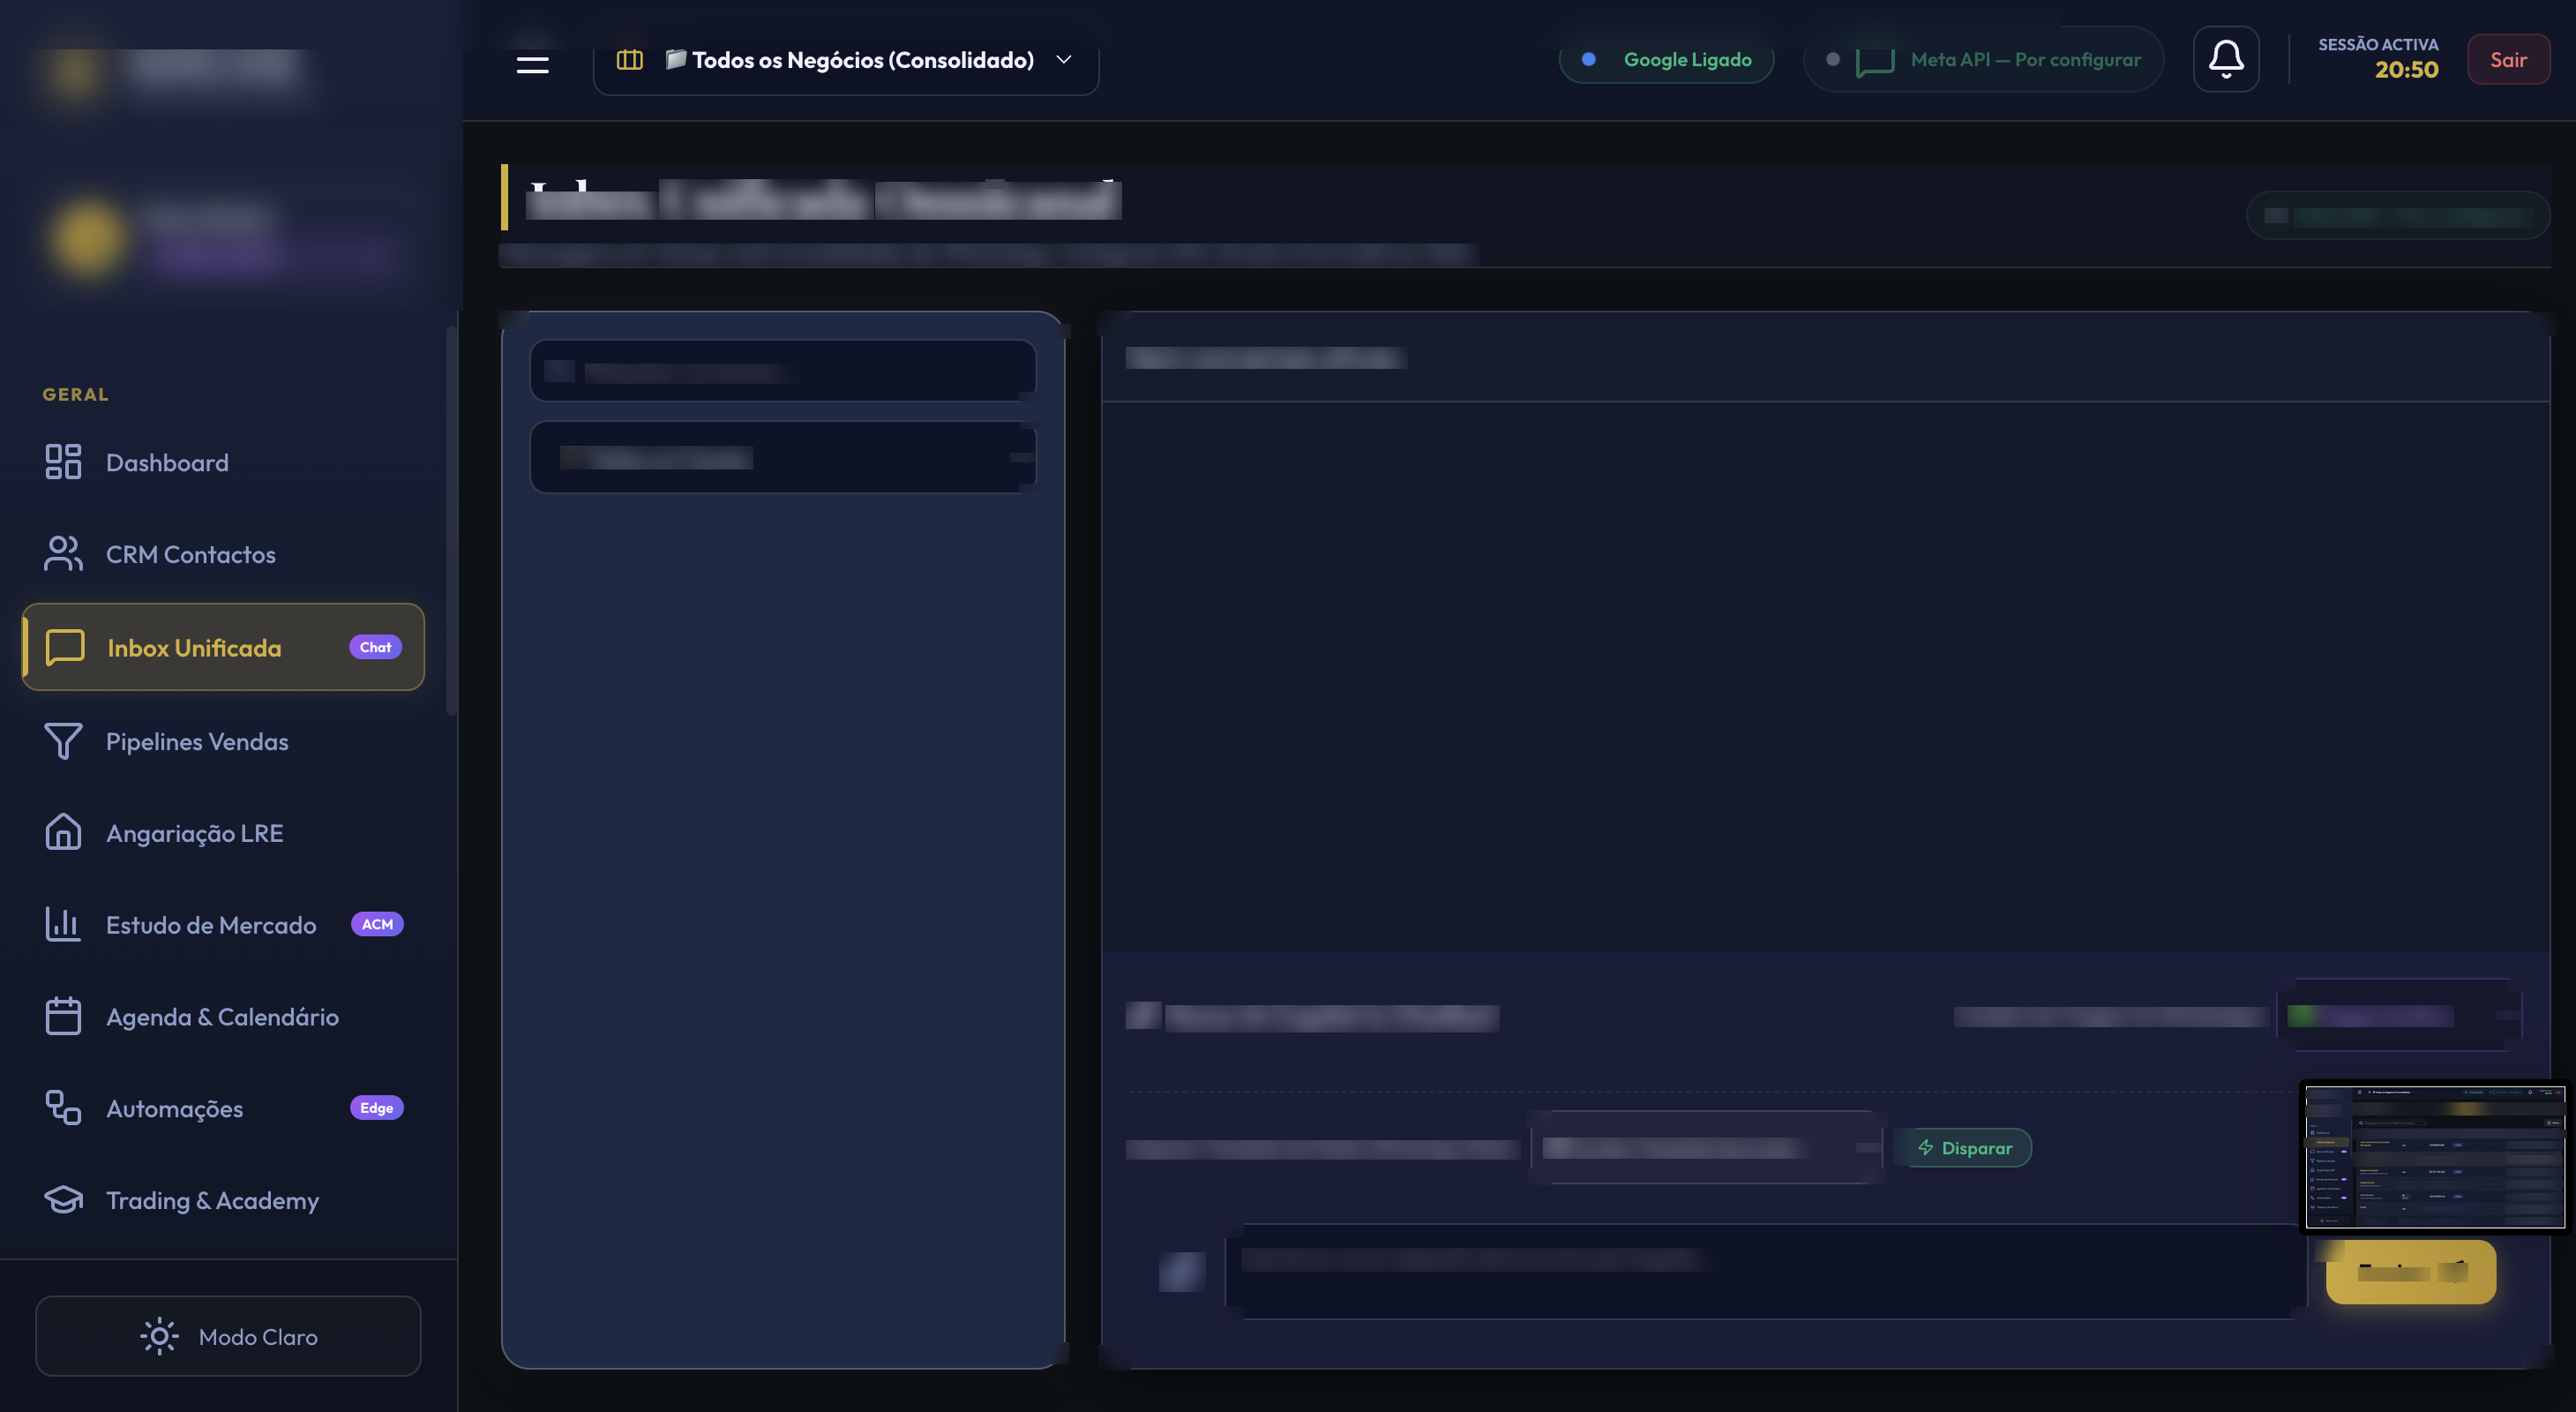The height and width of the screenshot is (1412, 2576).
Task: Click the Sair logout button
Action: pos(2508,60)
